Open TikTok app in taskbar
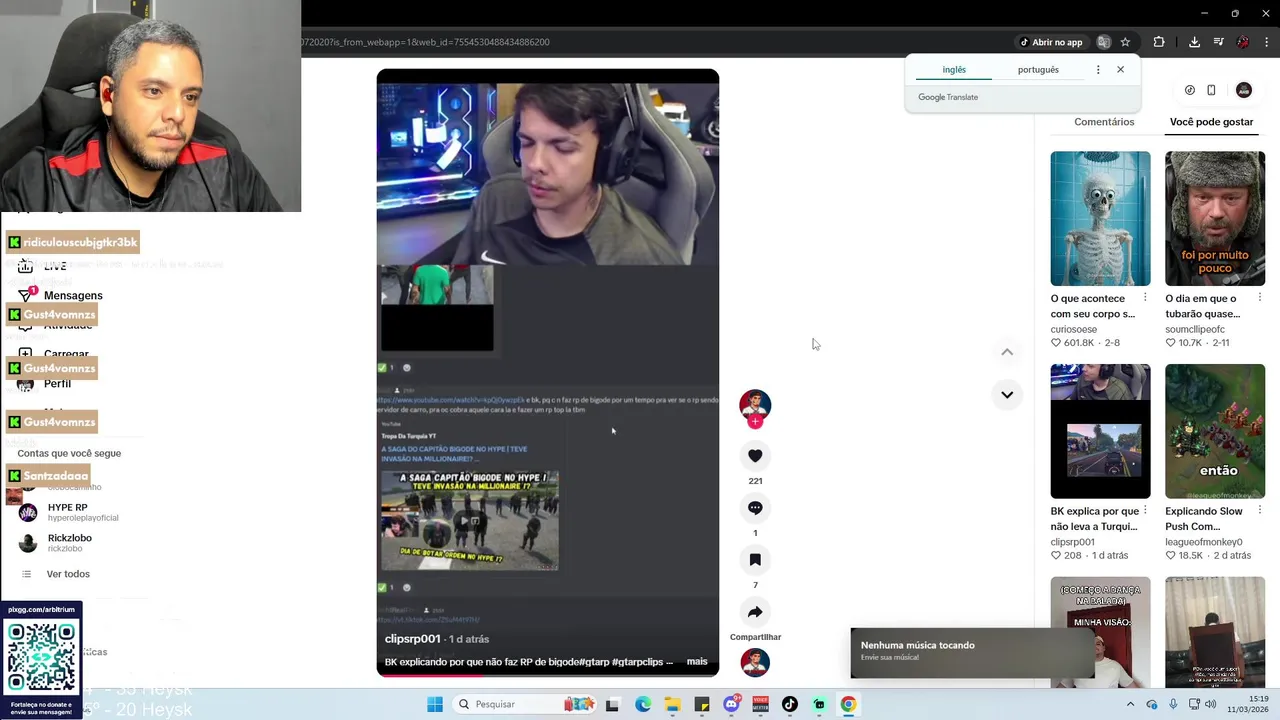 [789, 704]
